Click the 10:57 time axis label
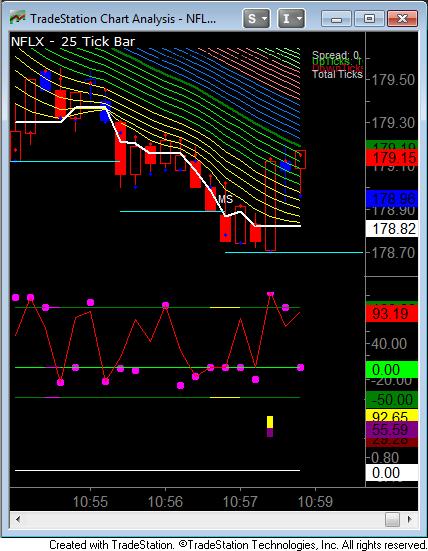 (x=240, y=501)
